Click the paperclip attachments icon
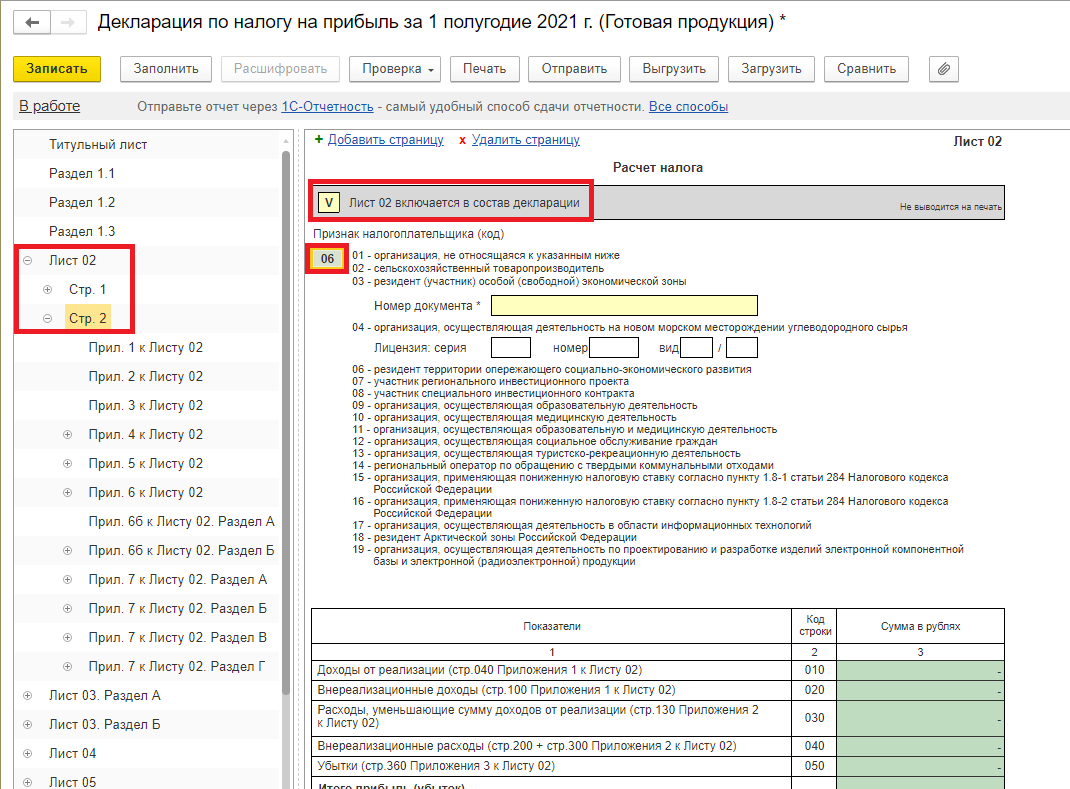This screenshot has height=789, width=1070. 944,69
